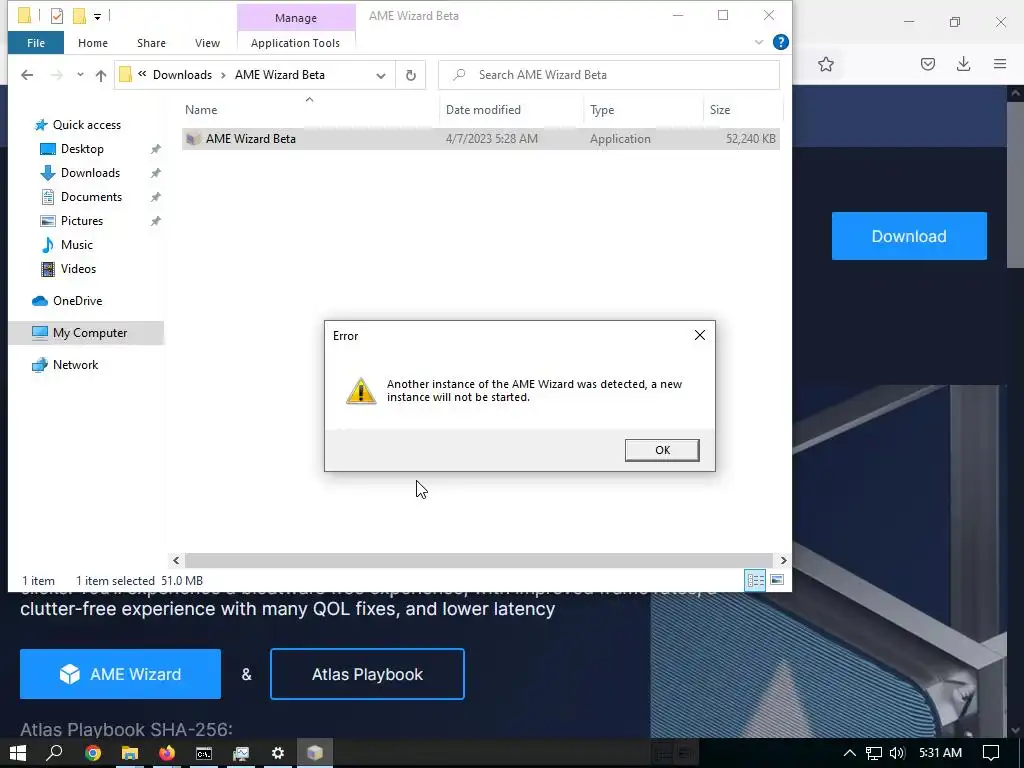Switch to Large icons view layout
1024x768 pixels.
776,580
